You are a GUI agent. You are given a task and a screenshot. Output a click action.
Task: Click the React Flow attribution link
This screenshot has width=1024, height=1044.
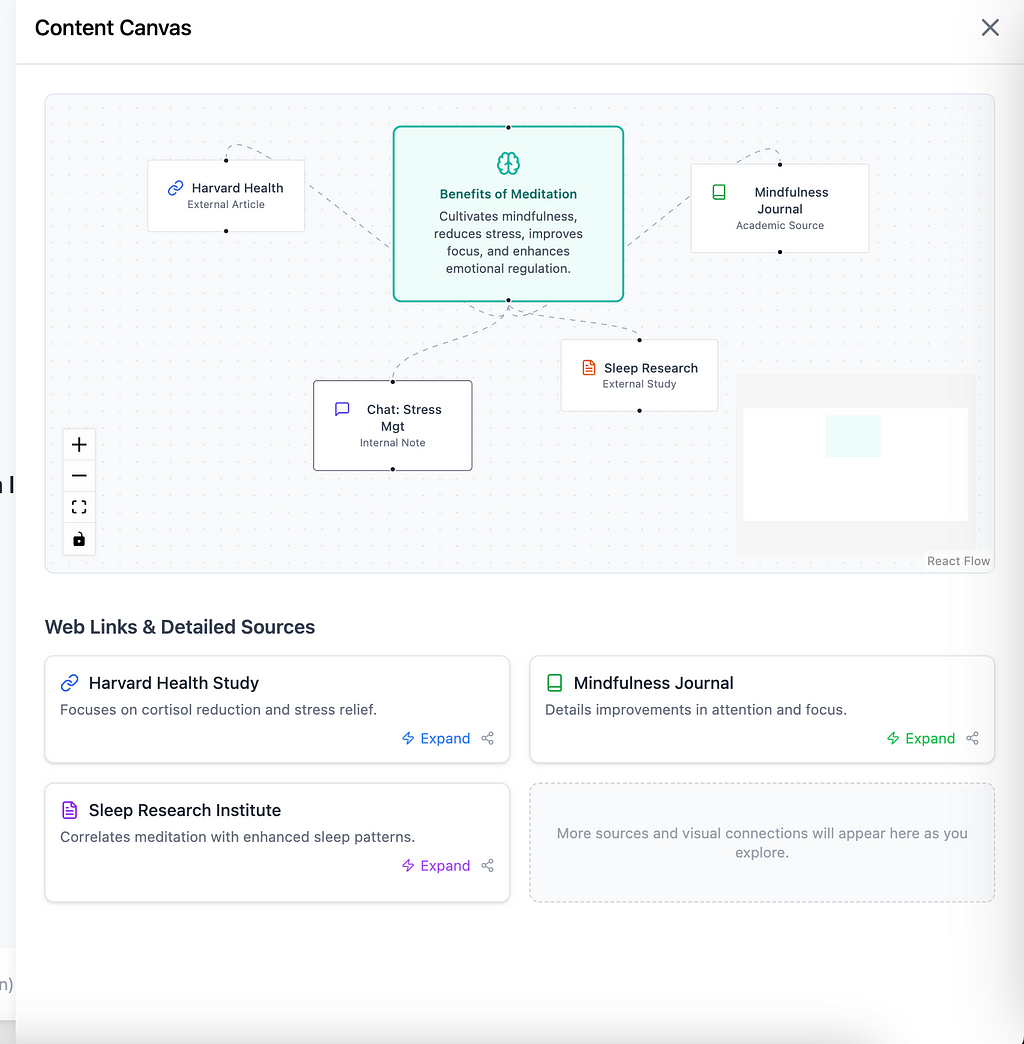pos(958,561)
